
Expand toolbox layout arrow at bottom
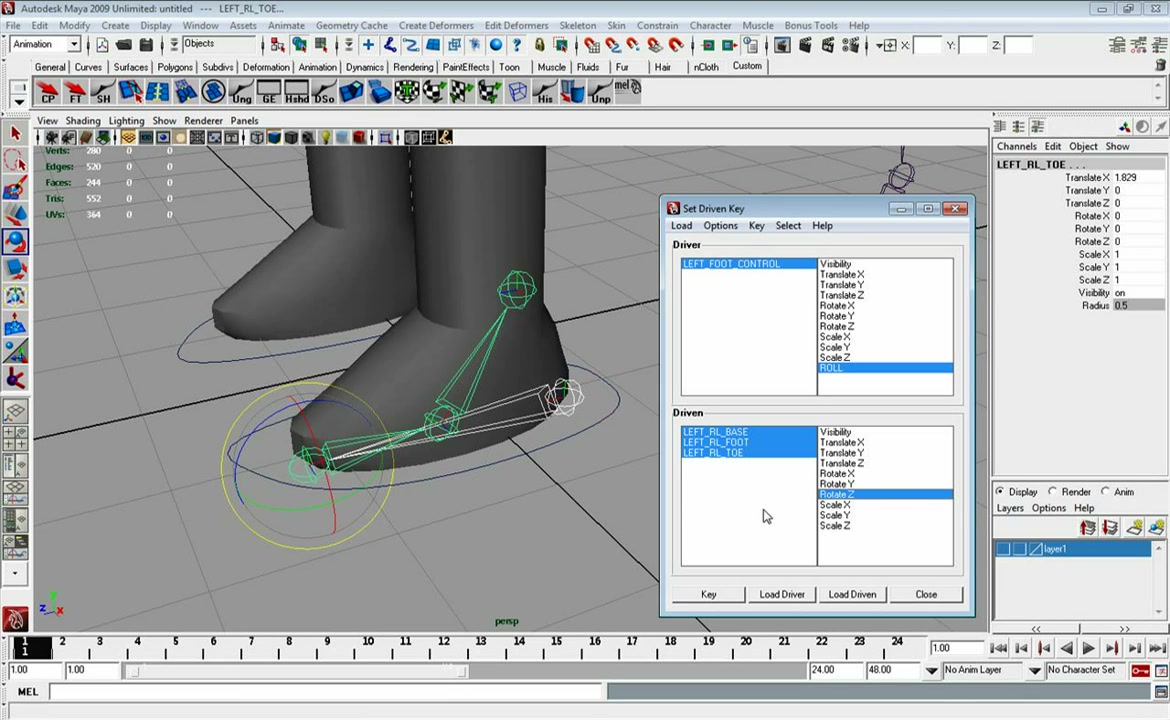point(15,574)
